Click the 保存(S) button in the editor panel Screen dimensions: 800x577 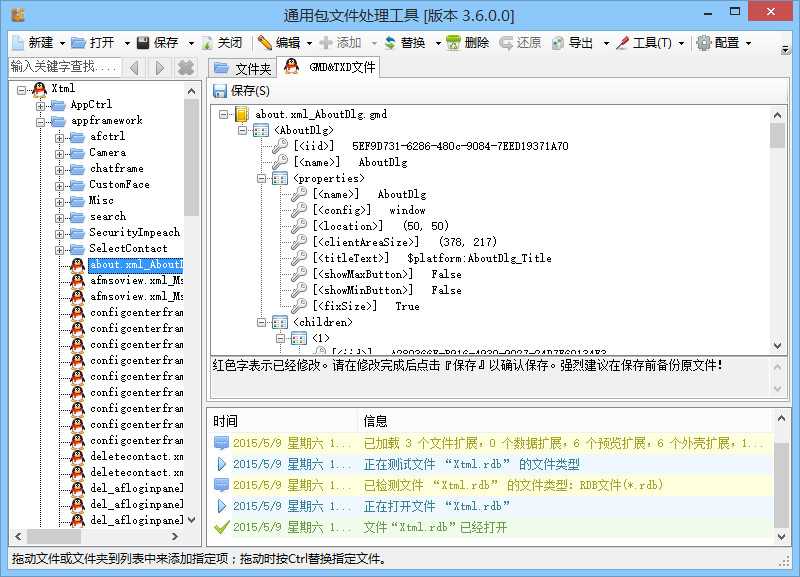coord(240,91)
